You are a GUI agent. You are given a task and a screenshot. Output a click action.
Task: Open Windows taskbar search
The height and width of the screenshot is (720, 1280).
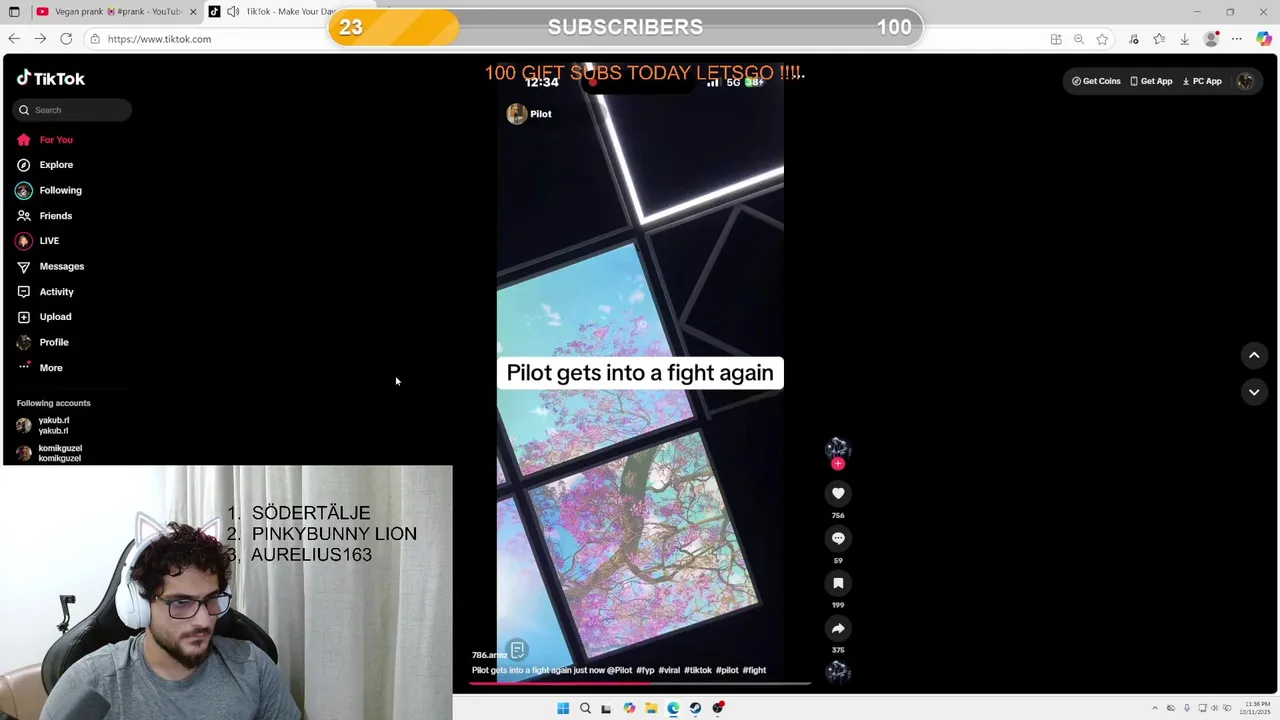585,708
